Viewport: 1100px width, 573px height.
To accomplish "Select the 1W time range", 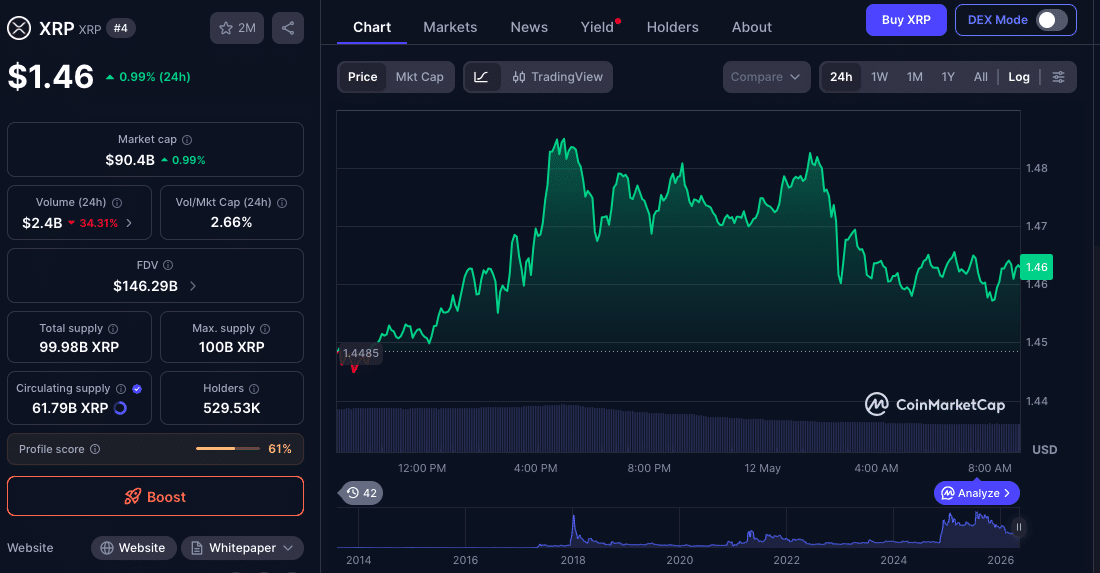I will [x=880, y=77].
